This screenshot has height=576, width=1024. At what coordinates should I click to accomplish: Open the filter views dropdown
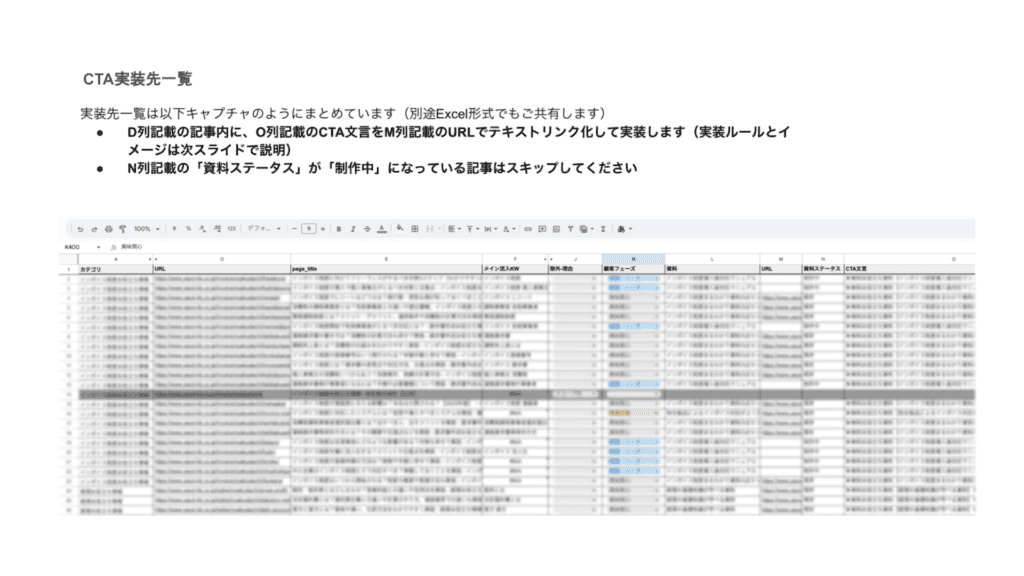click(586, 229)
